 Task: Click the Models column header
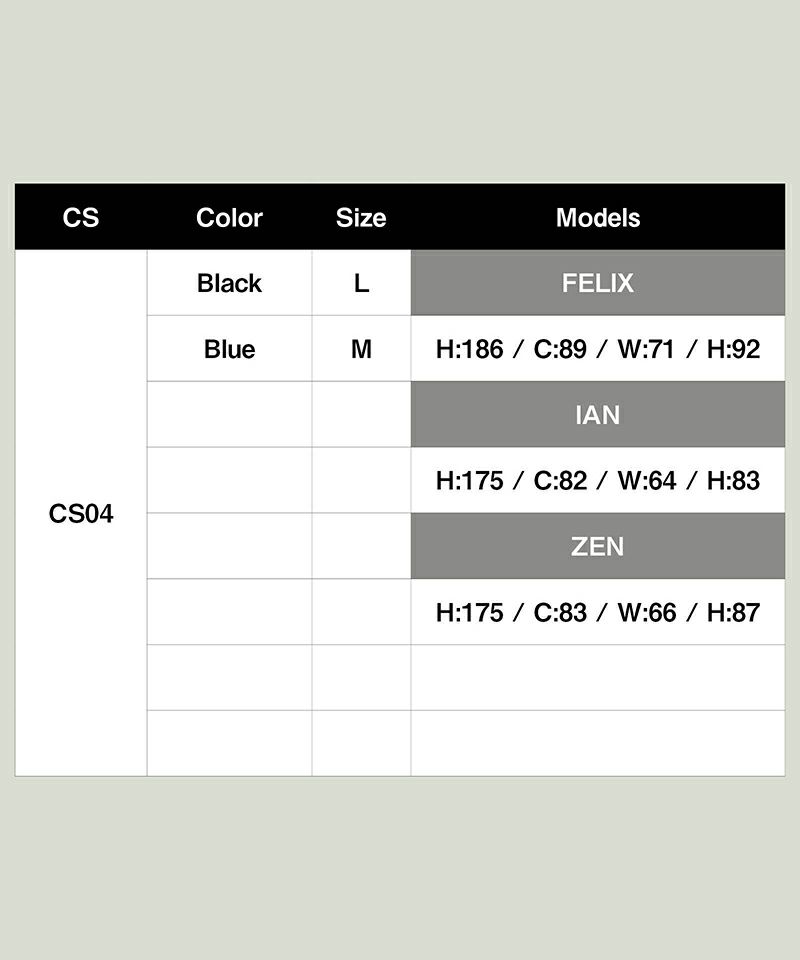598,217
